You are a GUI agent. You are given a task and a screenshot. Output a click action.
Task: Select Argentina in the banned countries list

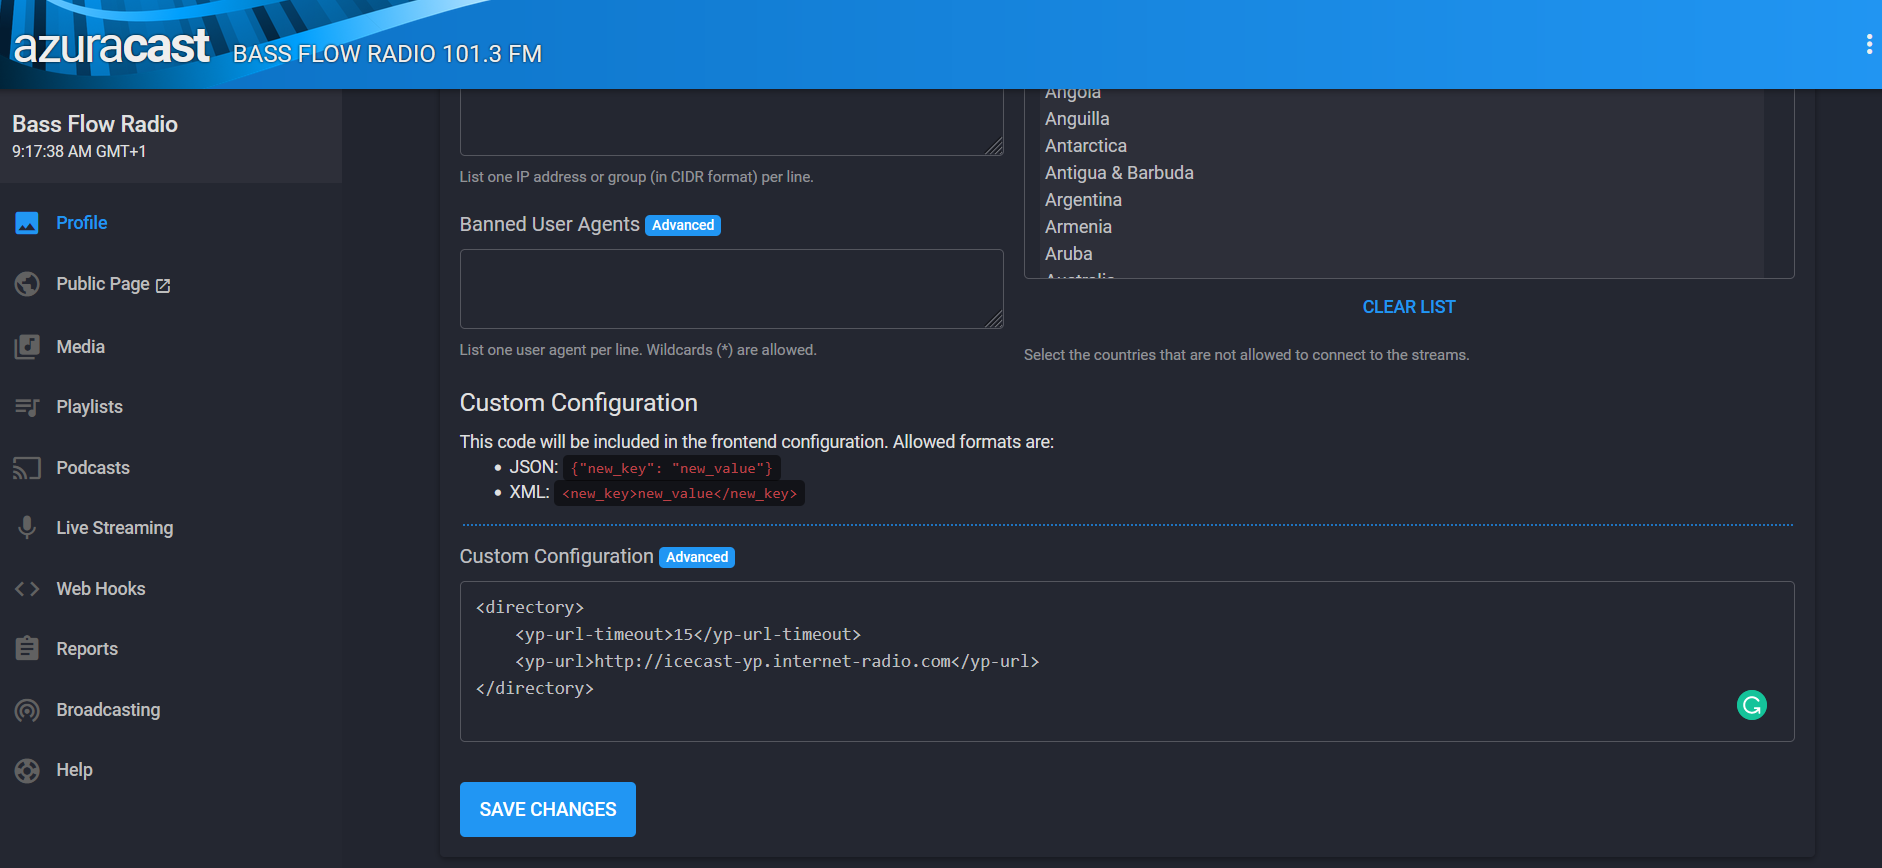tap(1083, 200)
